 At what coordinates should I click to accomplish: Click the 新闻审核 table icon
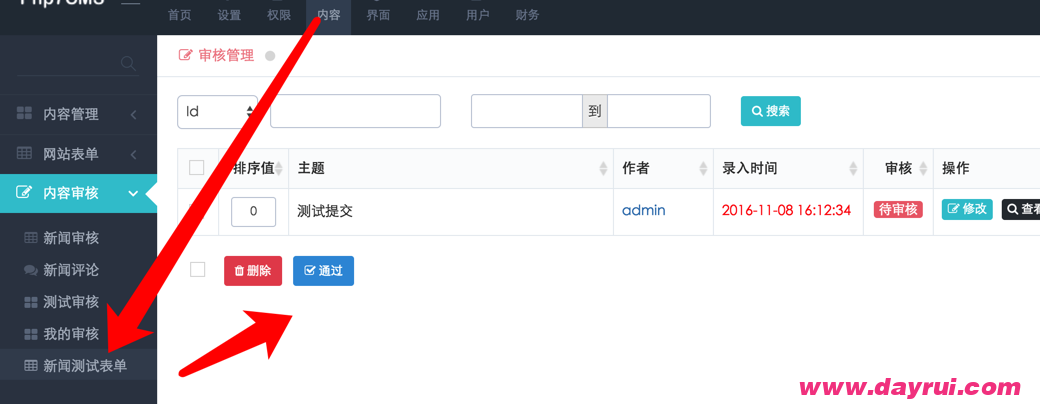[x=31, y=238]
